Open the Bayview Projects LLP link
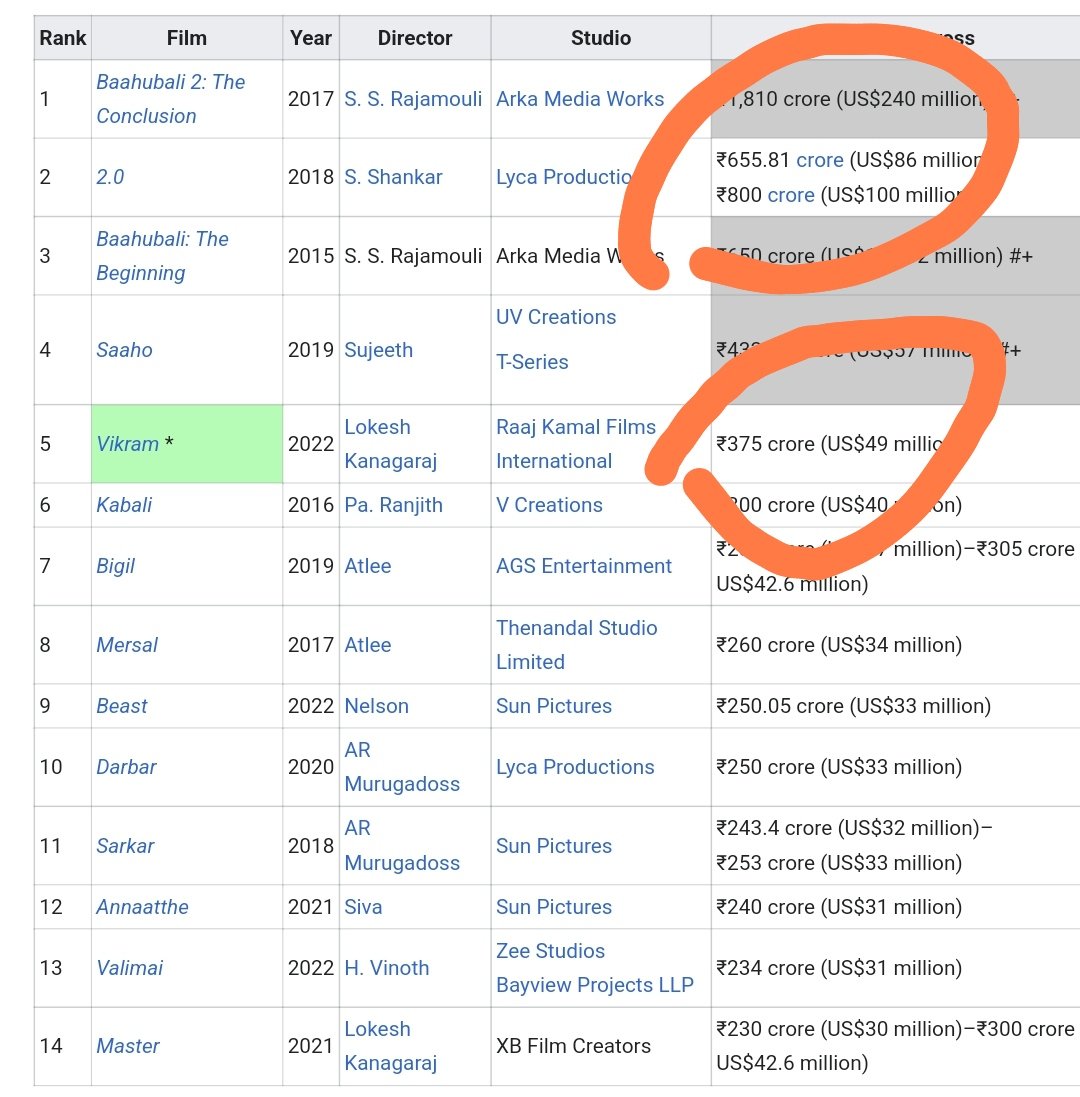The image size is (1080, 1097). click(x=595, y=984)
